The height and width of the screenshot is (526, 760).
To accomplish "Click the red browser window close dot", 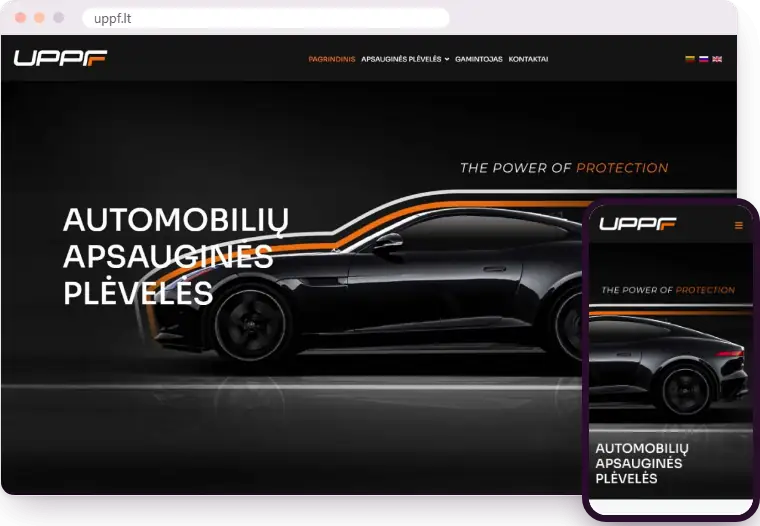I will point(20,18).
